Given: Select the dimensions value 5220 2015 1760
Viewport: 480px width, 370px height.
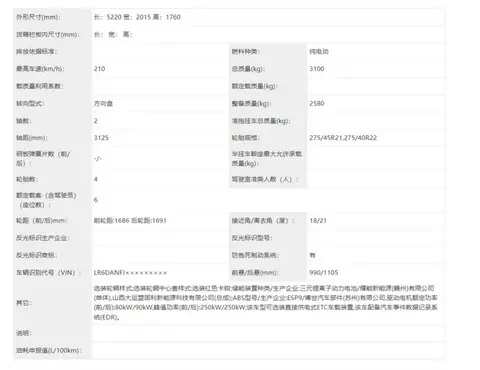Looking at the screenshot, I should point(137,17).
